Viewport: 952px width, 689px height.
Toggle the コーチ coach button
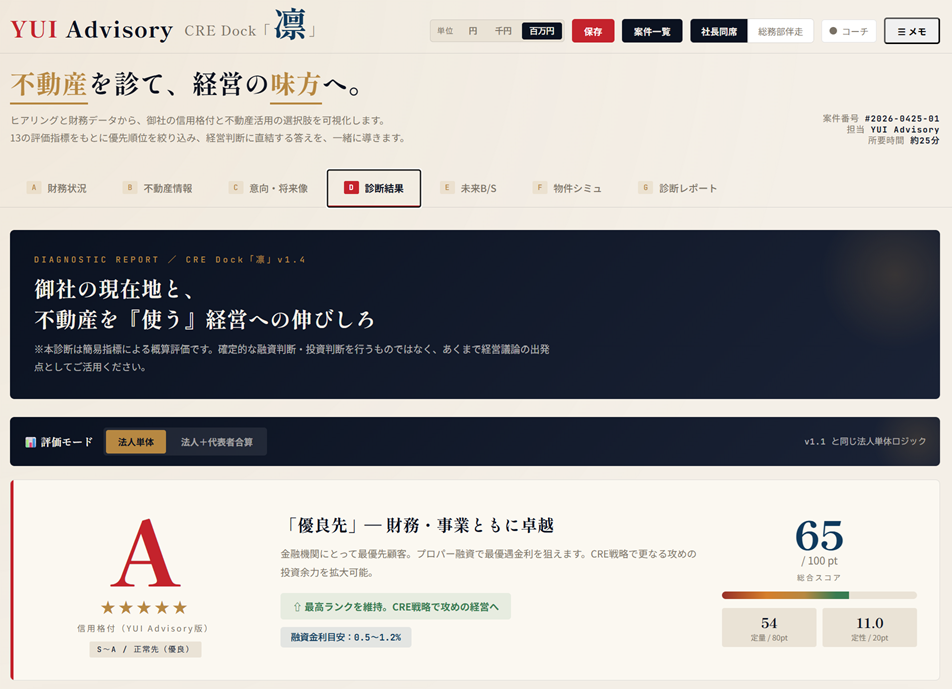point(848,31)
